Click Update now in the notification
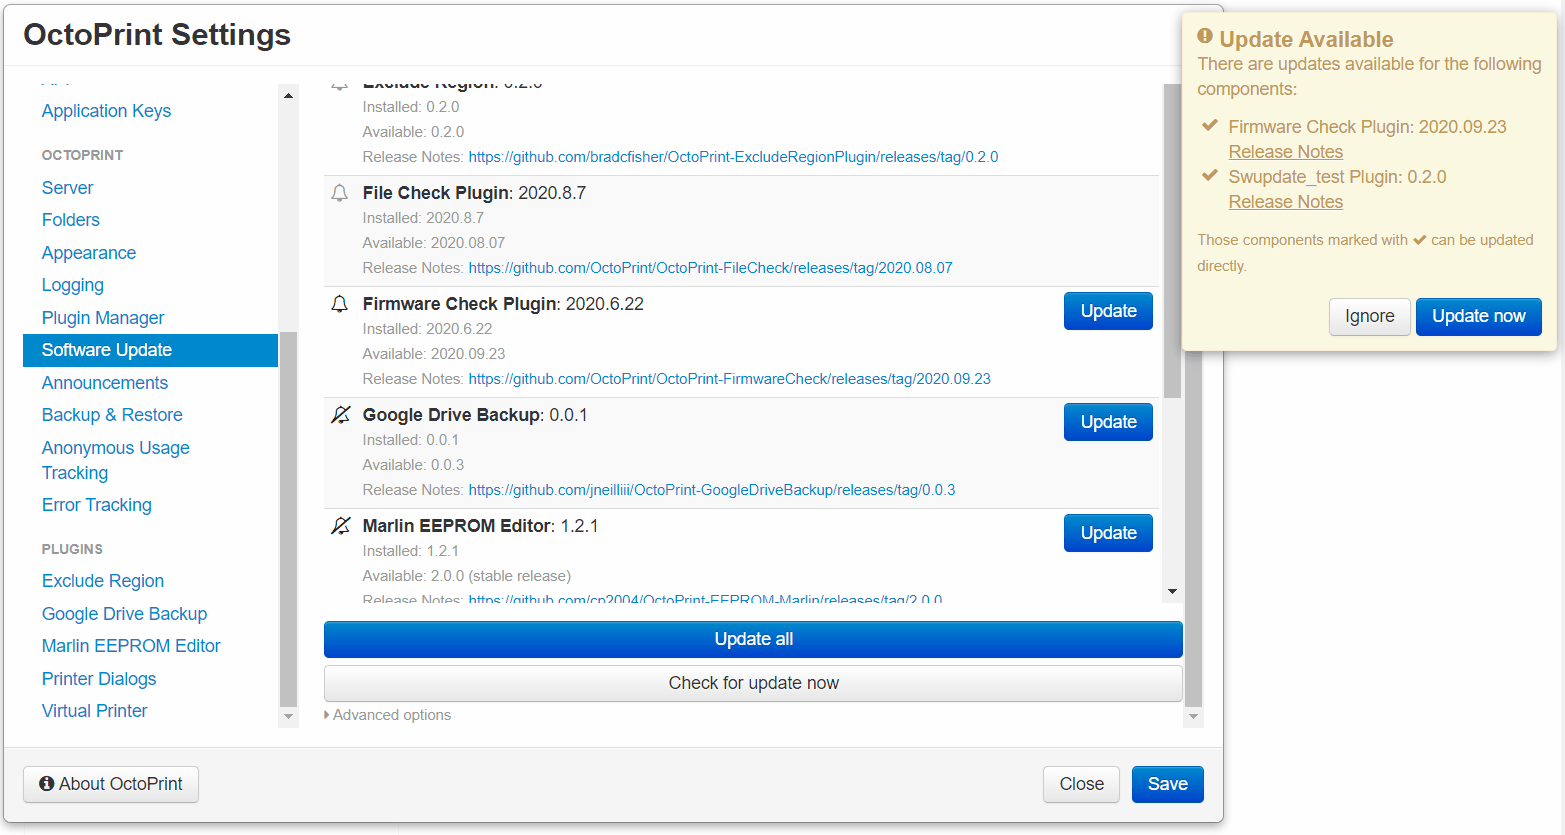Screen dimensions: 1565x835 click(x=1479, y=316)
